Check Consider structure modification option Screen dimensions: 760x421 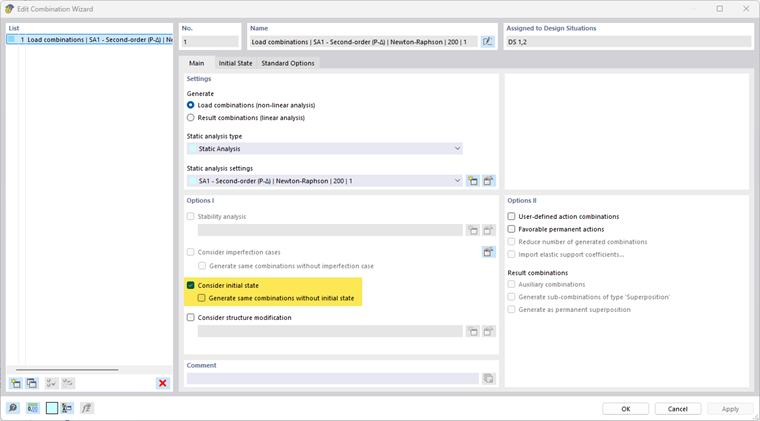tap(191, 317)
